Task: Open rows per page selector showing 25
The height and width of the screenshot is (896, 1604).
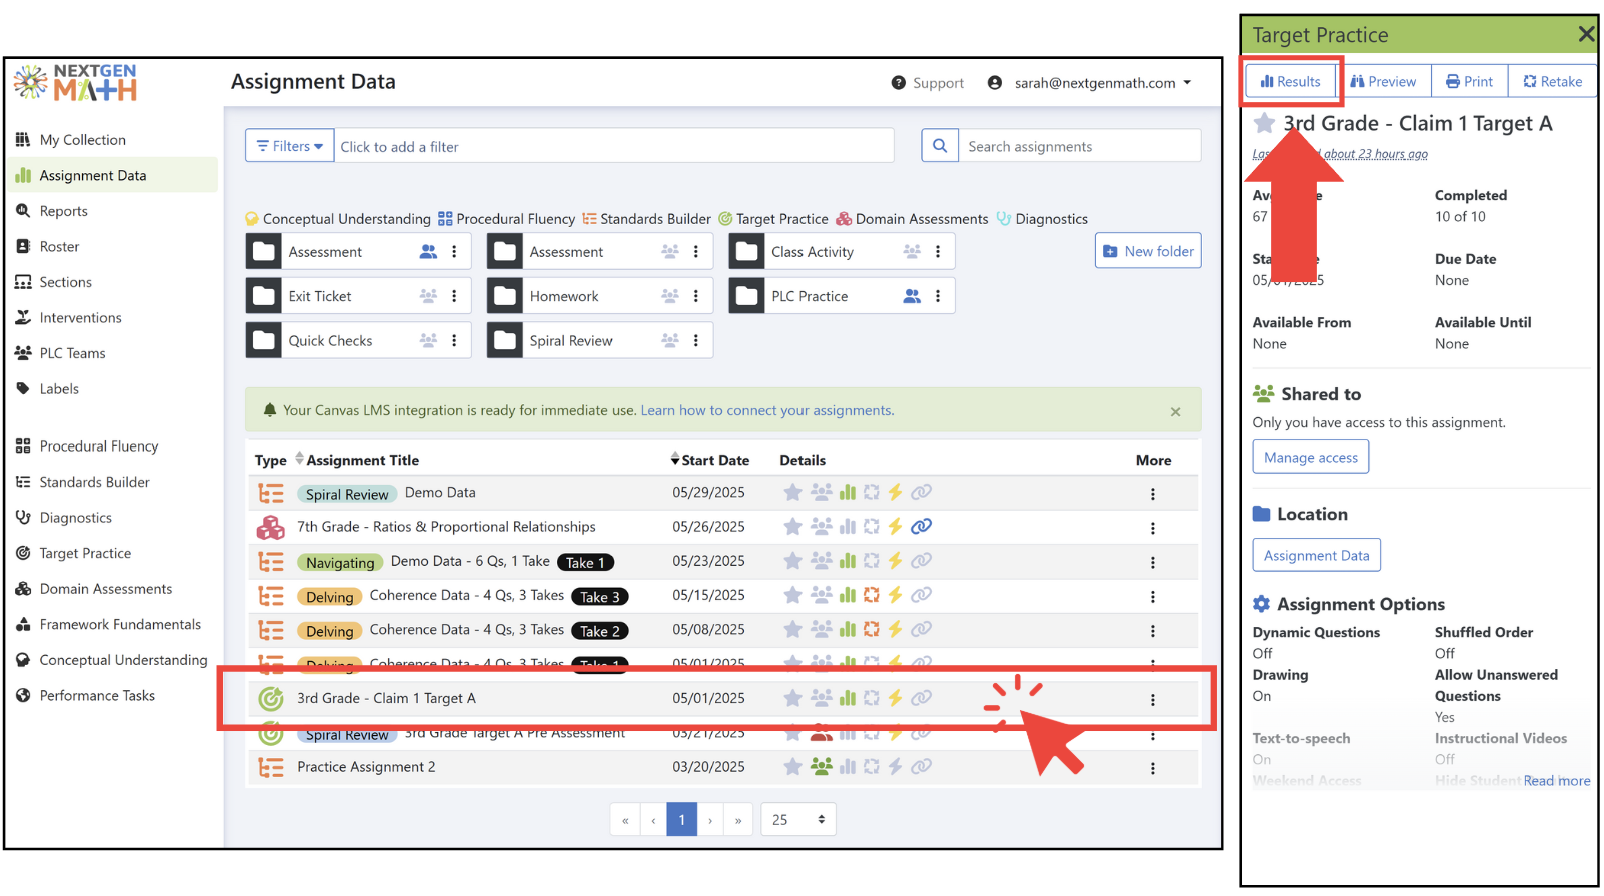Action: [x=798, y=819]
